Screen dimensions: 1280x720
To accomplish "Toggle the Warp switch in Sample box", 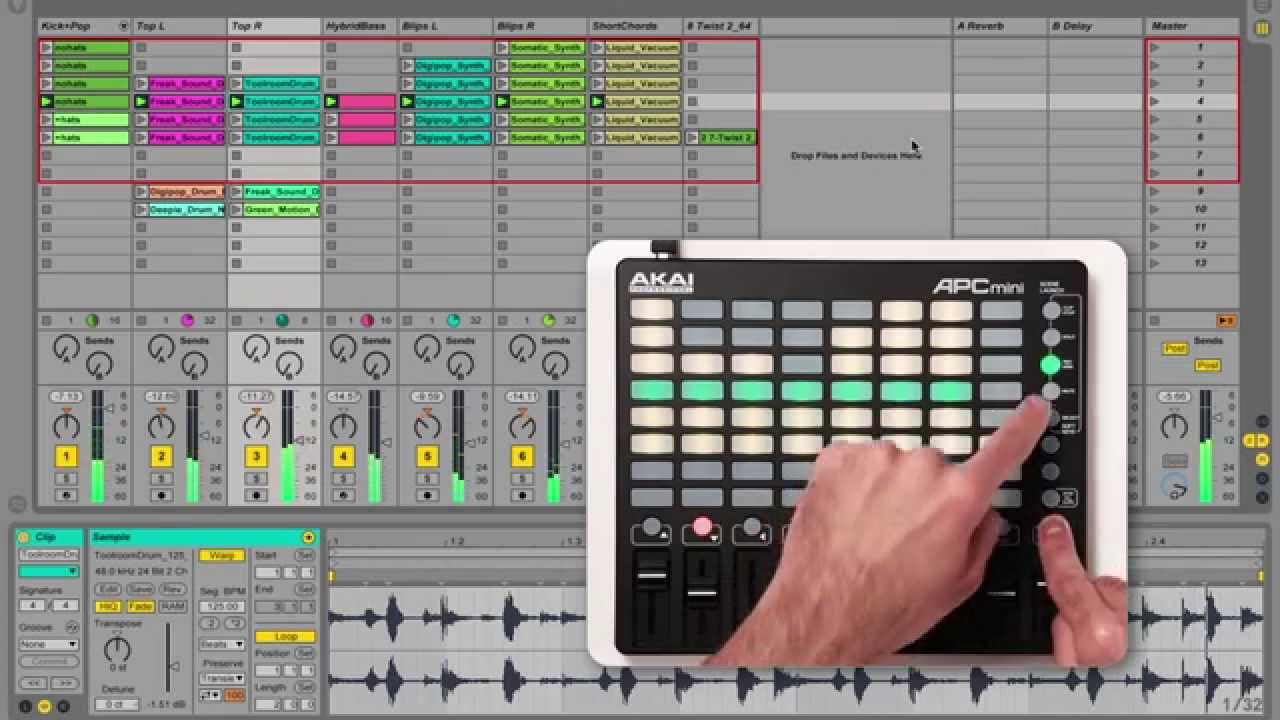I will pyautogui.click(x=221, y=555).
